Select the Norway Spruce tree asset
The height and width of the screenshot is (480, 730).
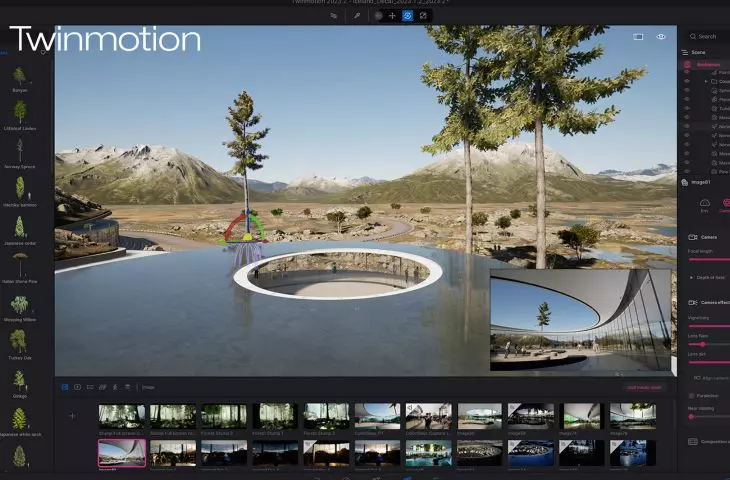coord(20,154)
